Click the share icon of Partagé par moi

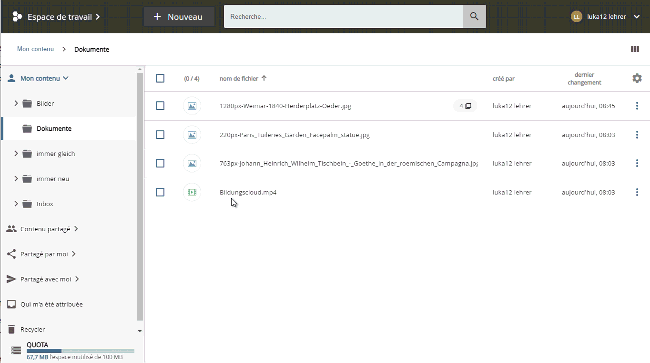tap(11, 254)
